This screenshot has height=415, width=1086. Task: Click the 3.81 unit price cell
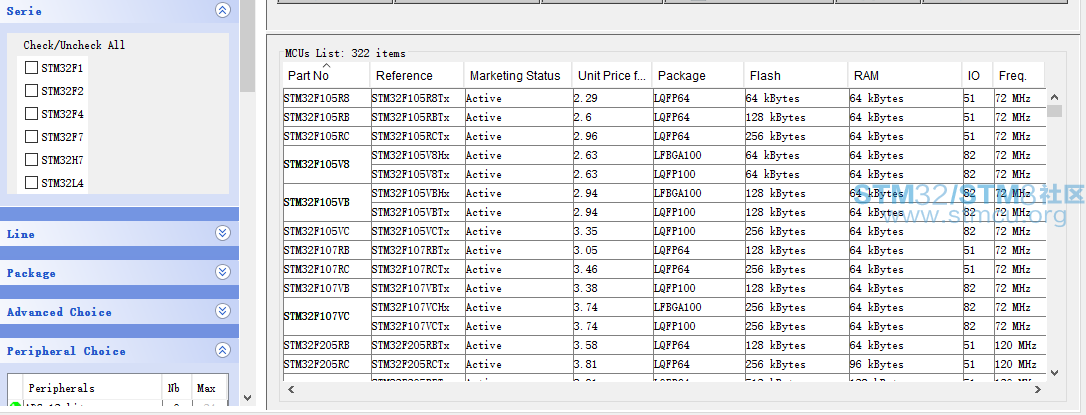coord(612,364)
